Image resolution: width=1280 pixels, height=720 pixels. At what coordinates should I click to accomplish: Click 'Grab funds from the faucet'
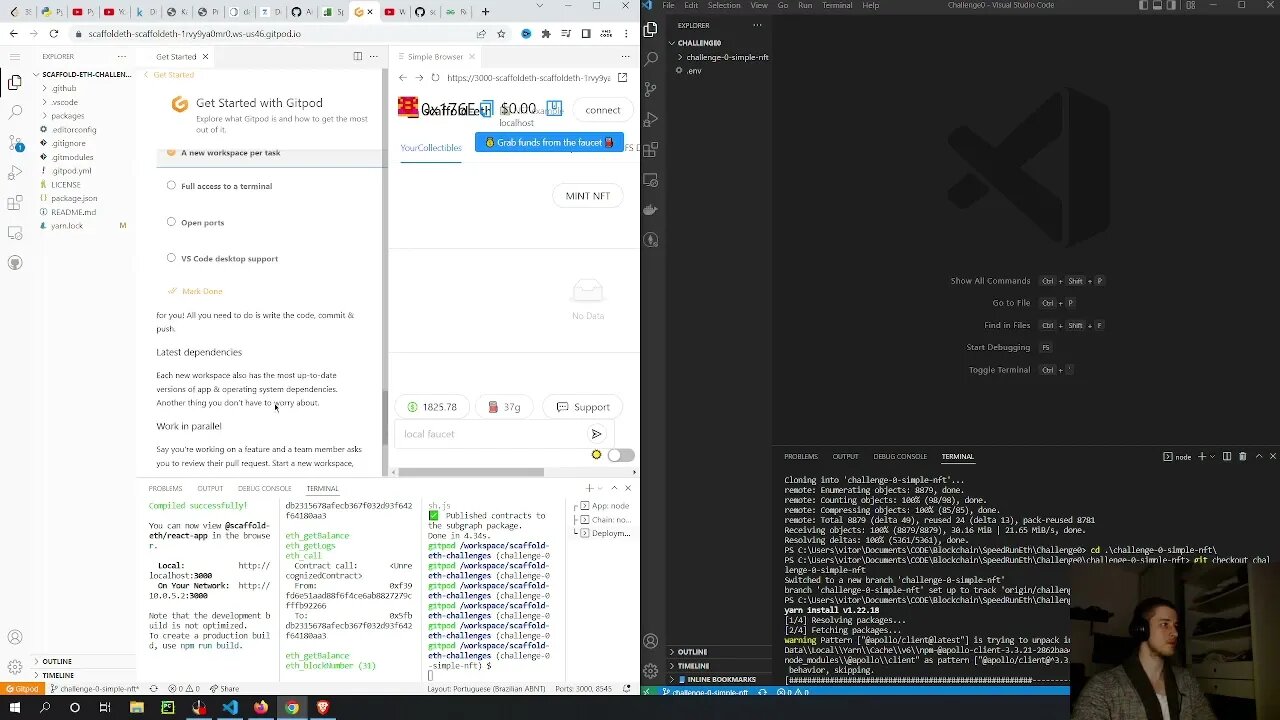click(x=549, y=142)
